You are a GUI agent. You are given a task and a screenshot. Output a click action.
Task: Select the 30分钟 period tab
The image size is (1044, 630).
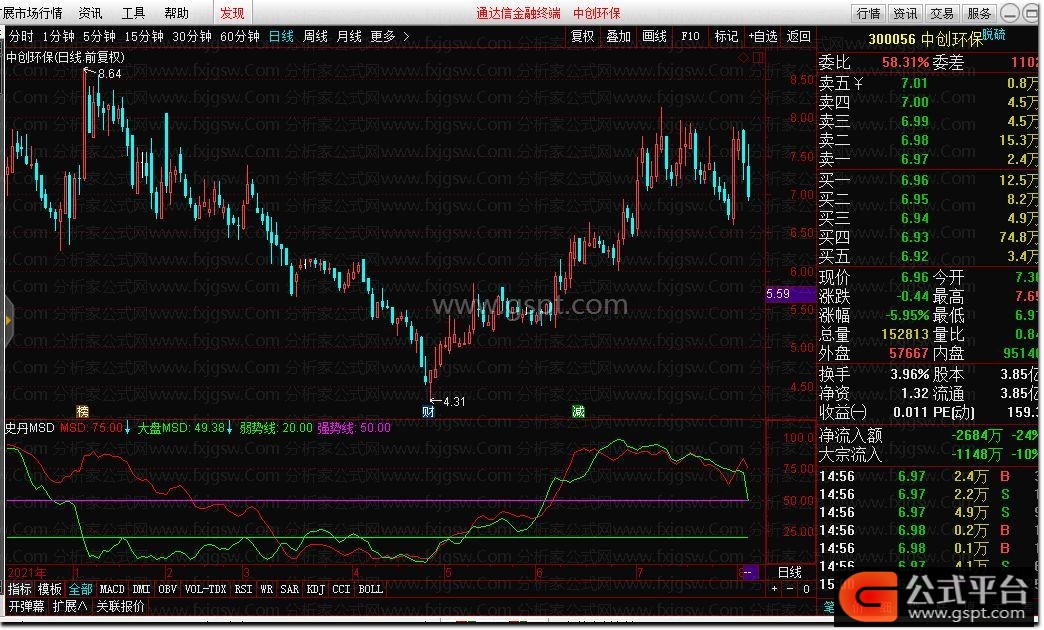coord(192,36)
